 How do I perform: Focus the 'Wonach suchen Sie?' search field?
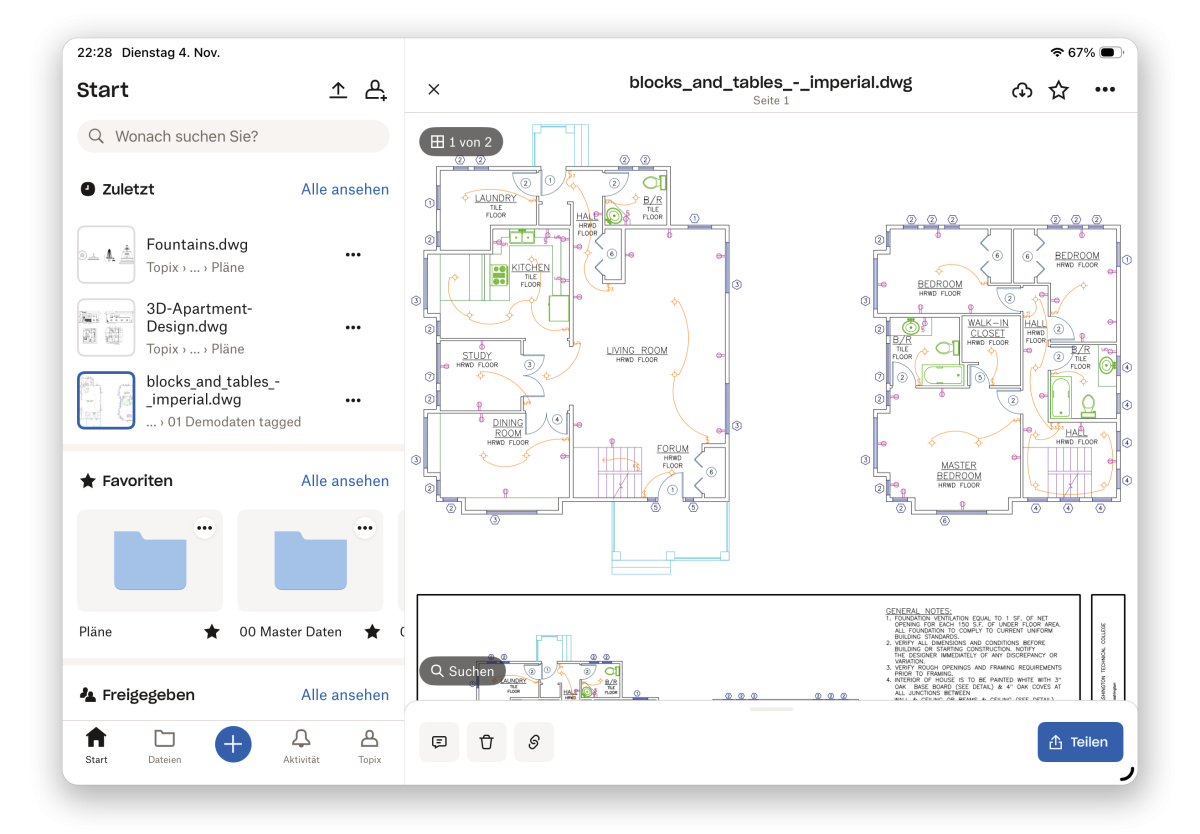coord(233,136)
